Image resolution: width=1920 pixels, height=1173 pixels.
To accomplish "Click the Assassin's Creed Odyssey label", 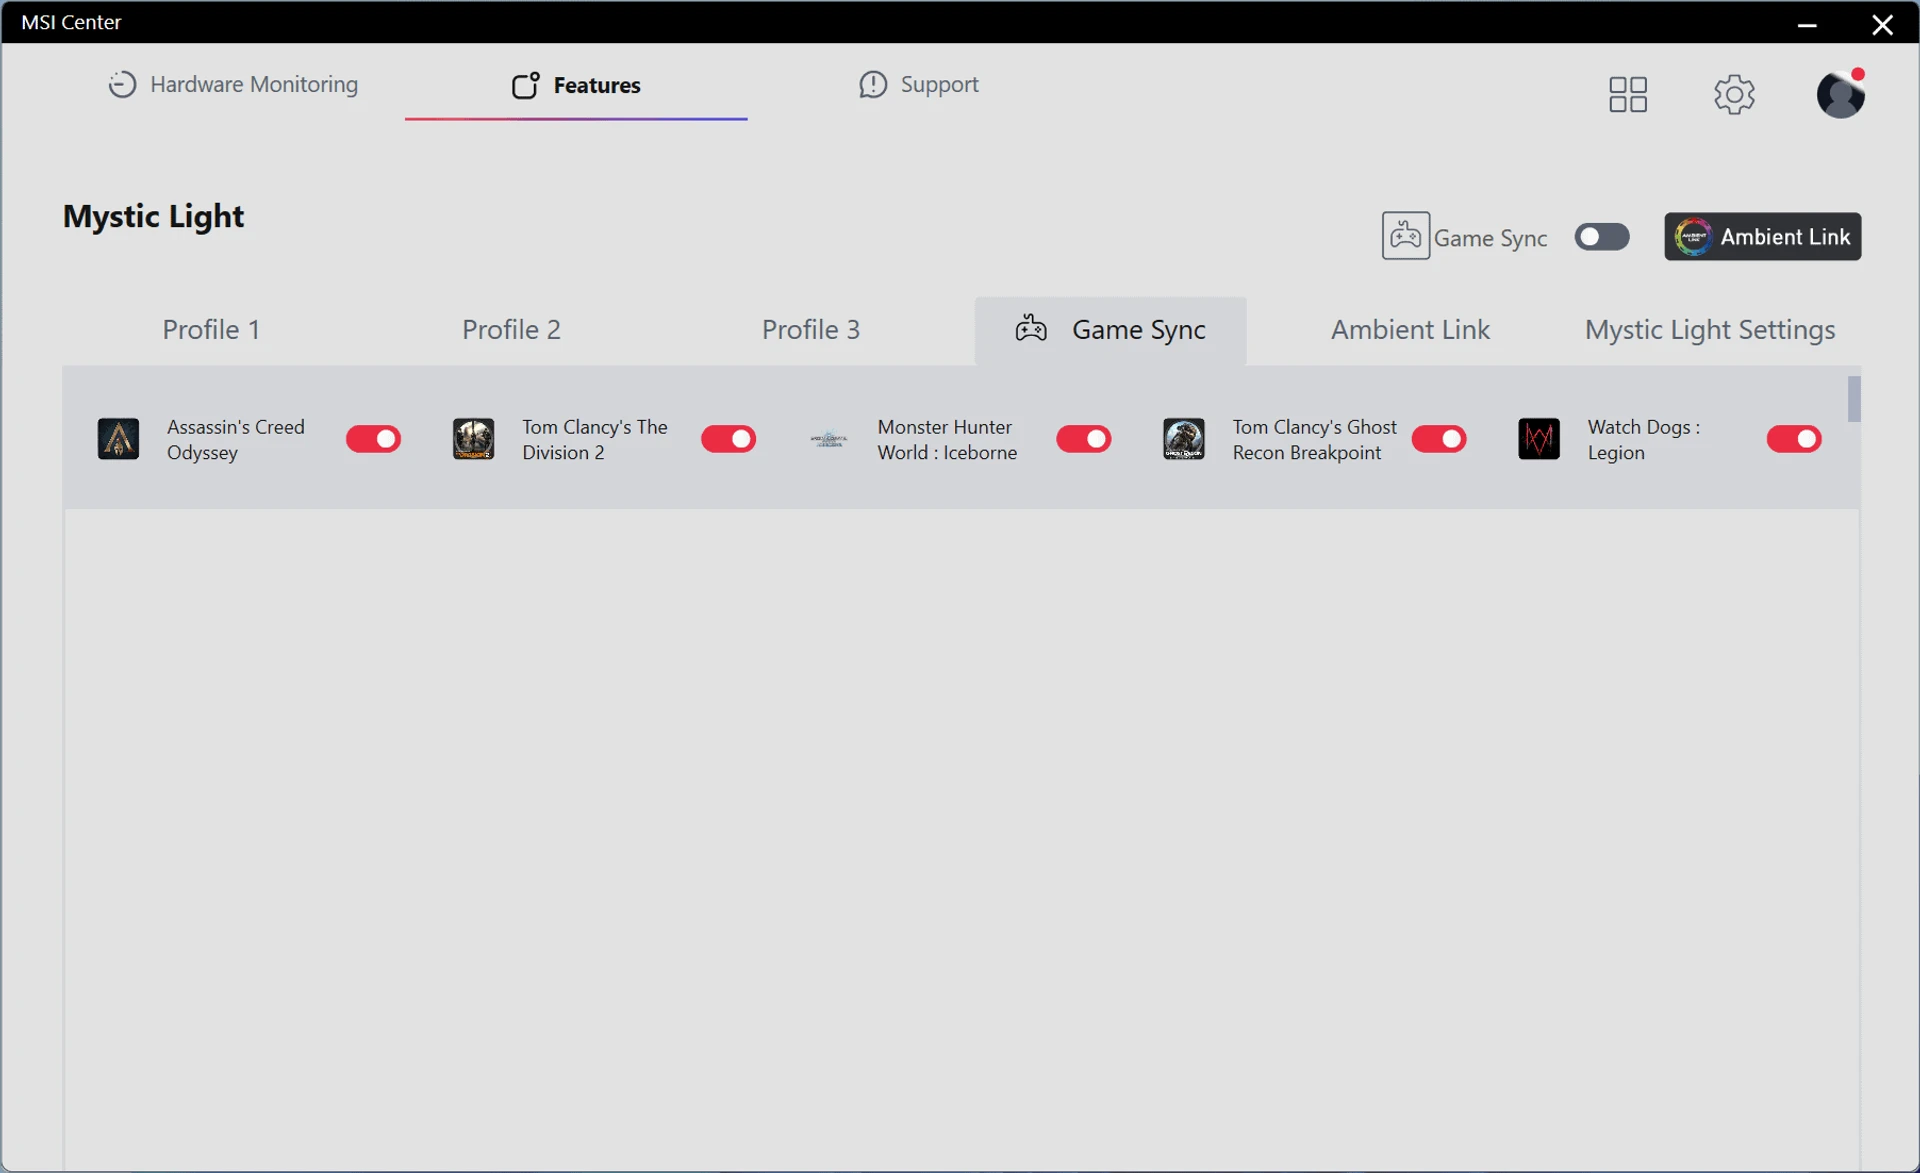I will (x=236, y=439).
